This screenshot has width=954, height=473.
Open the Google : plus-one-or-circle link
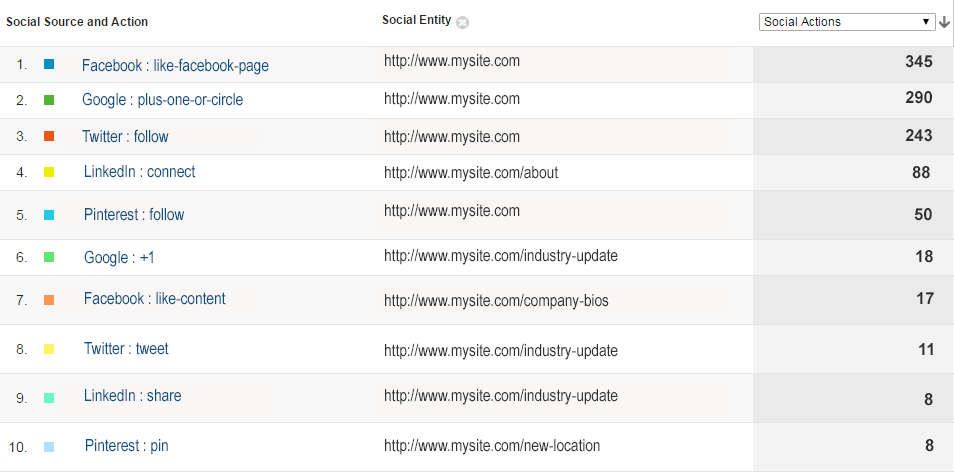(x=162, y=100)
